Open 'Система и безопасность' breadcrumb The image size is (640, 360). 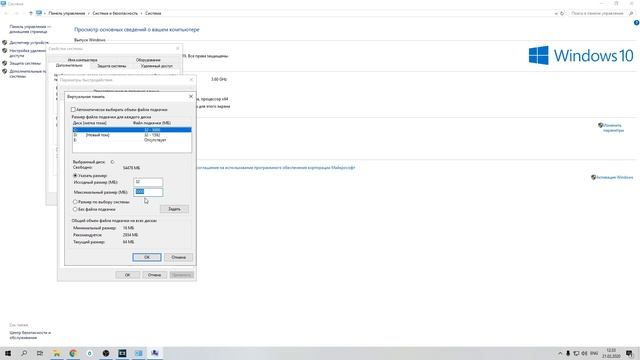[x=115, y=13]
